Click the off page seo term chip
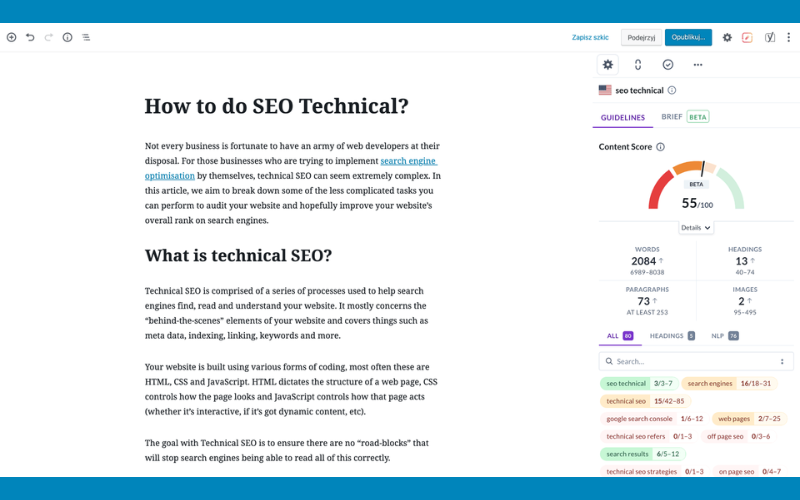Viewport: 800px width, 500px height. tap(738, 436)
